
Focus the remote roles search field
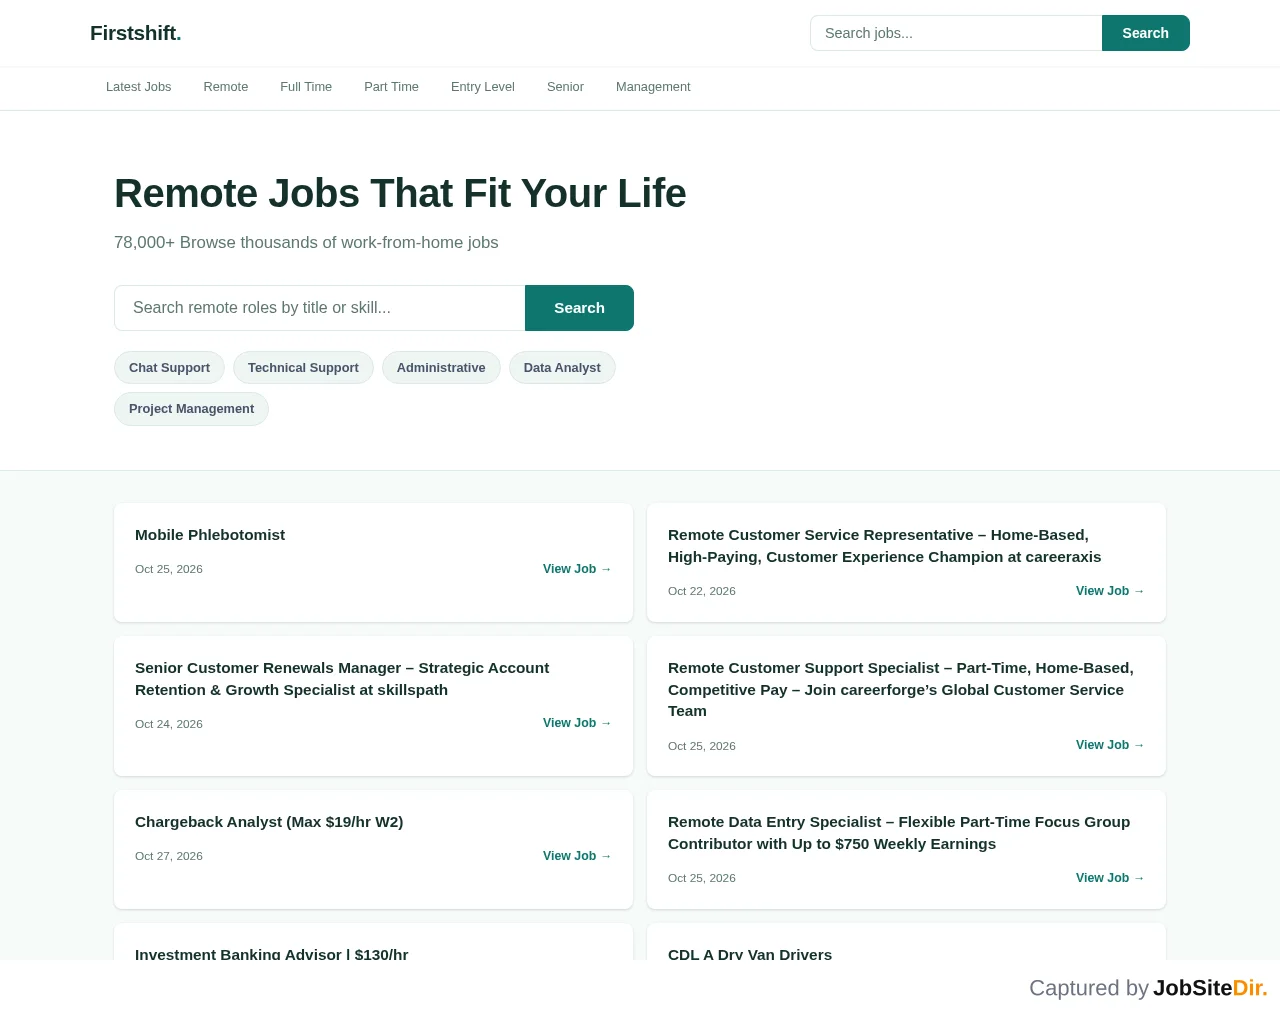coord(320,308)
